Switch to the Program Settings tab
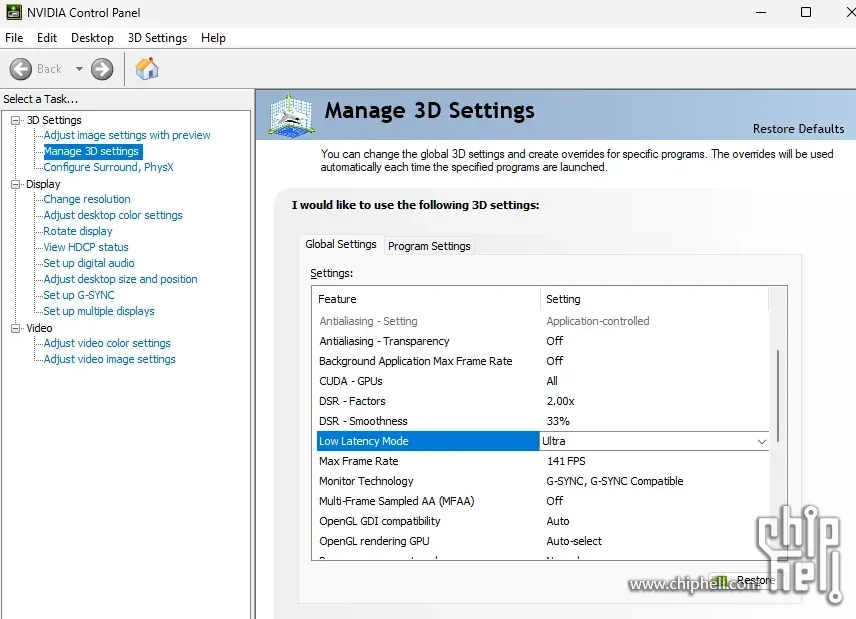The image size is (856, 619). point(429,246)
